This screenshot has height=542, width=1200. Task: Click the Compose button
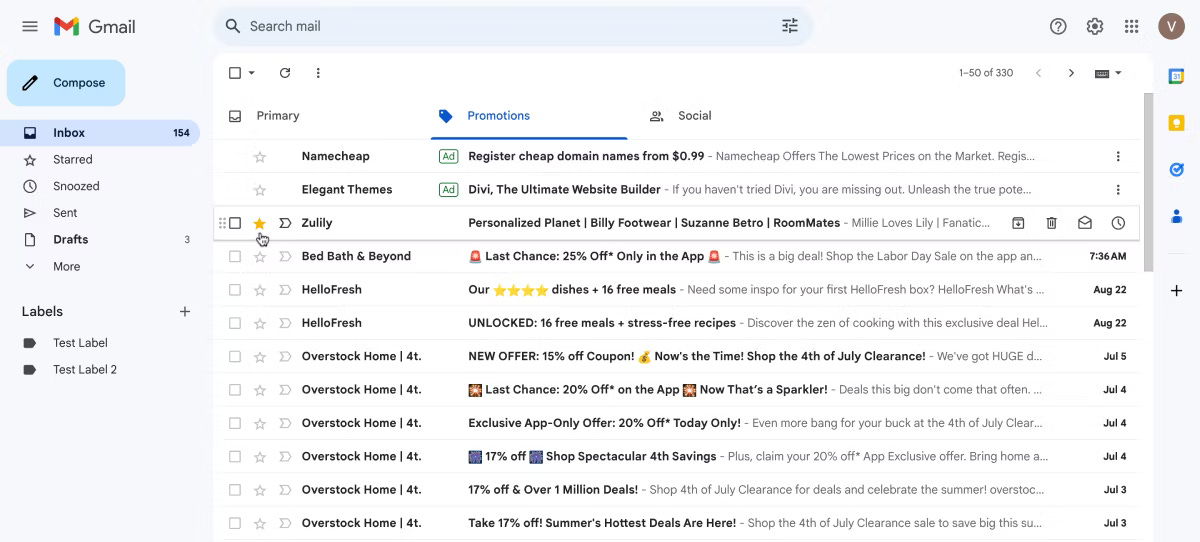click(66, 83)
